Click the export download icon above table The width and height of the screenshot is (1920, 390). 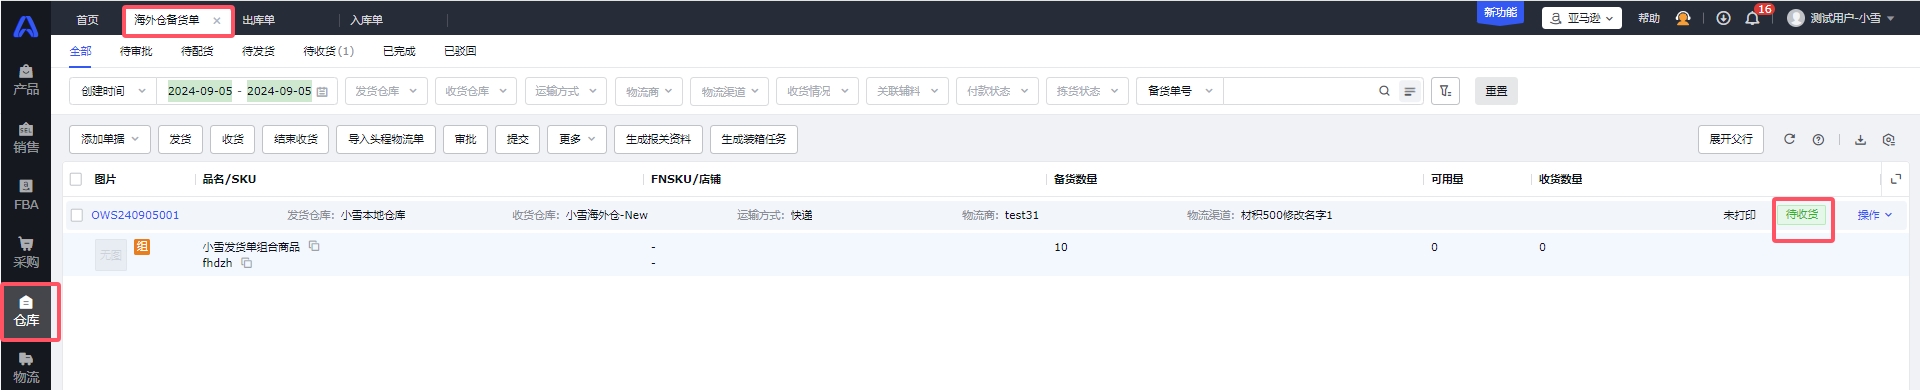pos(1860,139)
